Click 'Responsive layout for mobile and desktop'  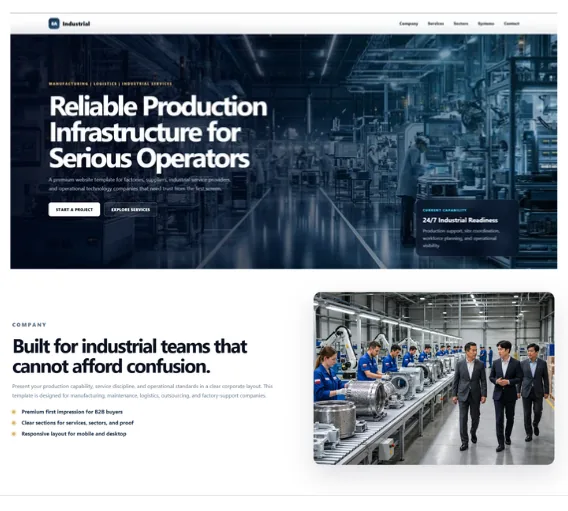[x=74, y=433]
